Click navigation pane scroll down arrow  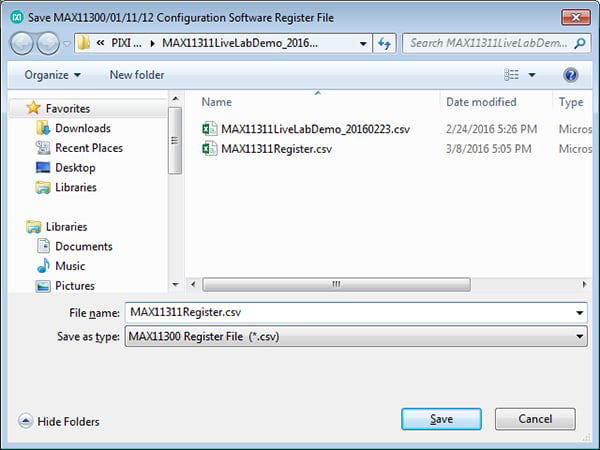click(175, 284)
